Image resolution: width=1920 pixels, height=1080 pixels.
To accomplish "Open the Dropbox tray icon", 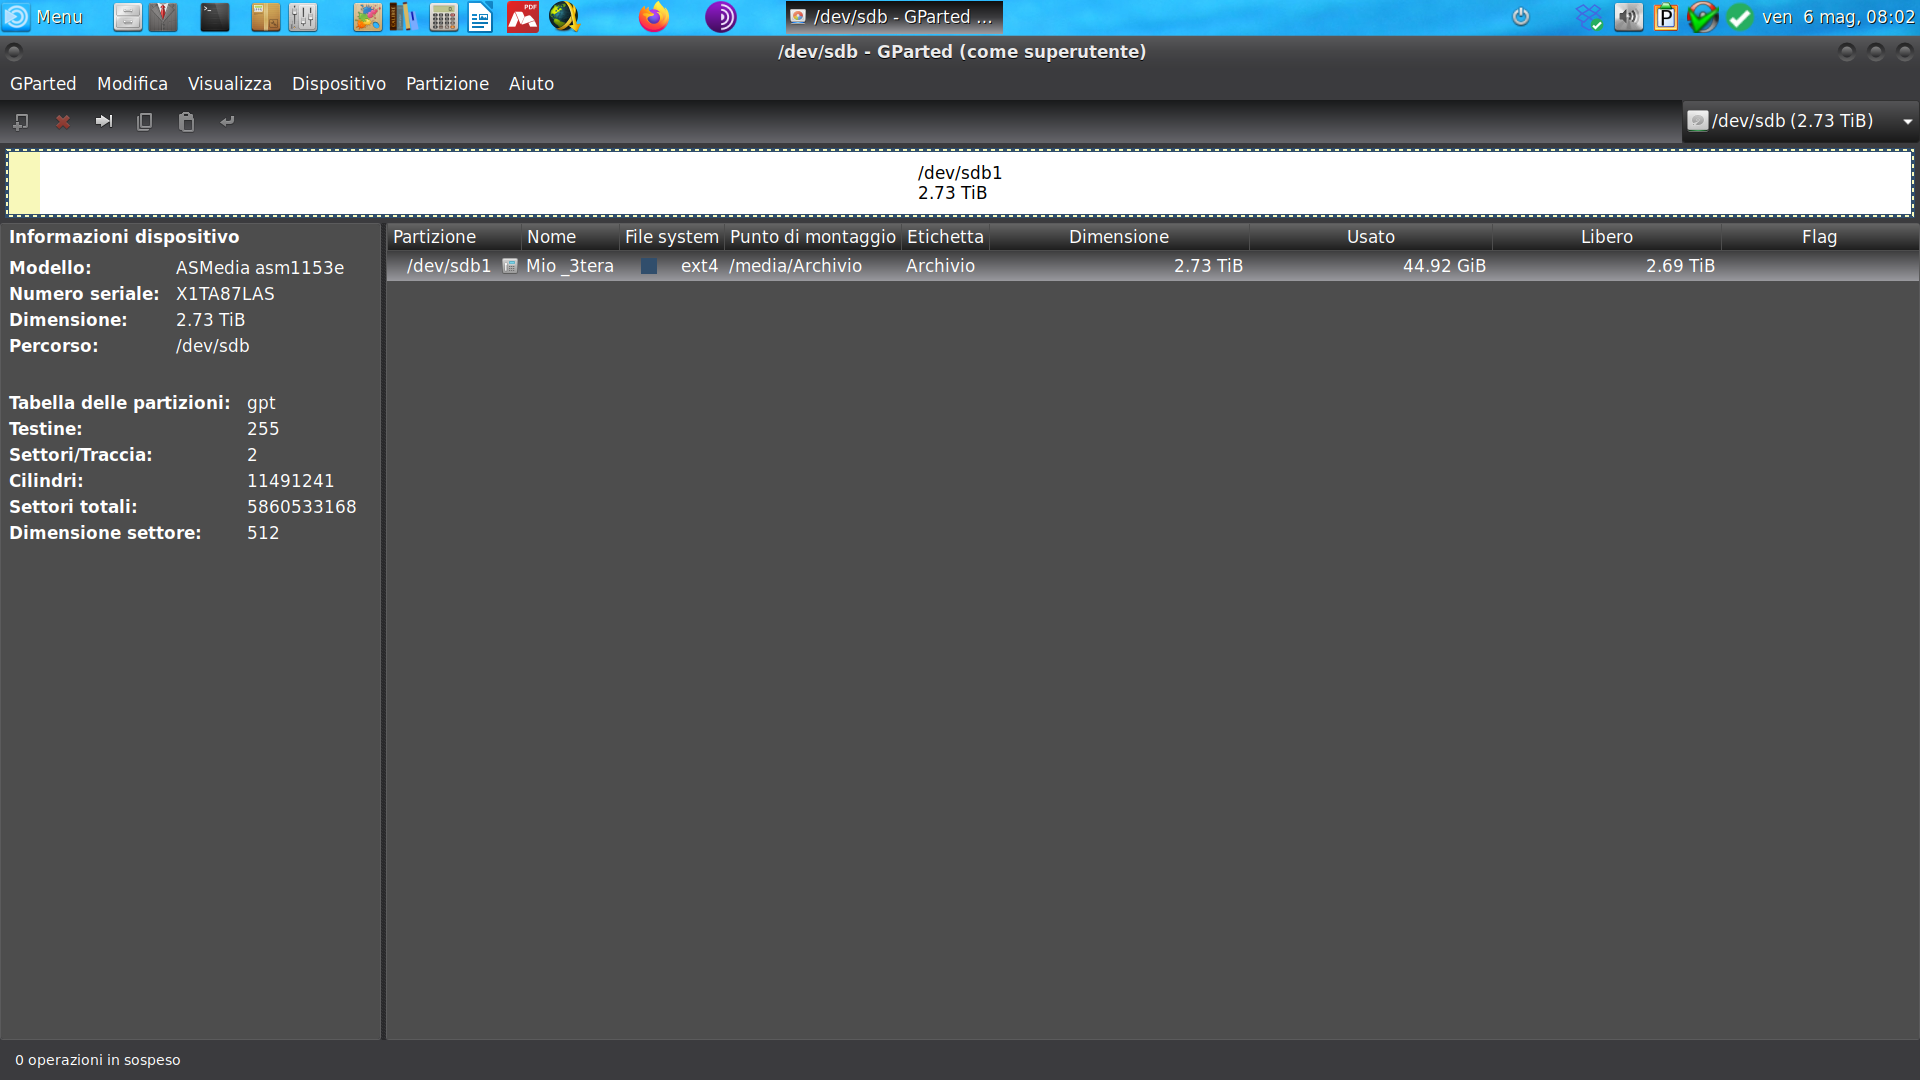I will (x=1588, y=17).
